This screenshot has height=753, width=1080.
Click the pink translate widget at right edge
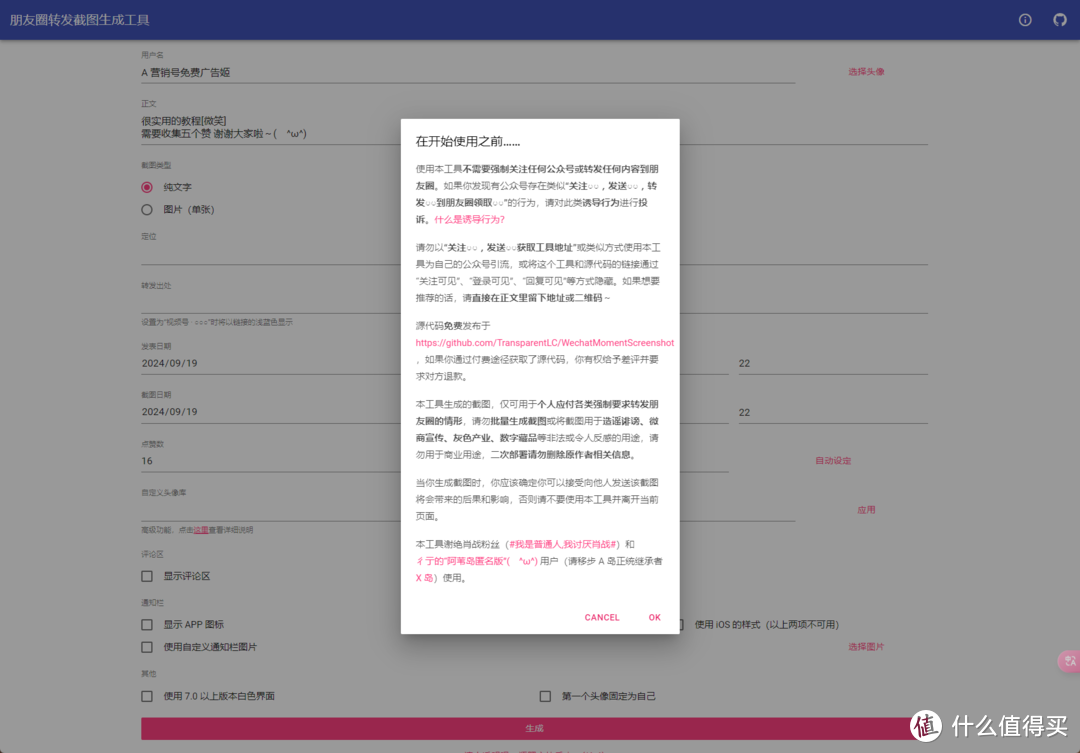1069,661
